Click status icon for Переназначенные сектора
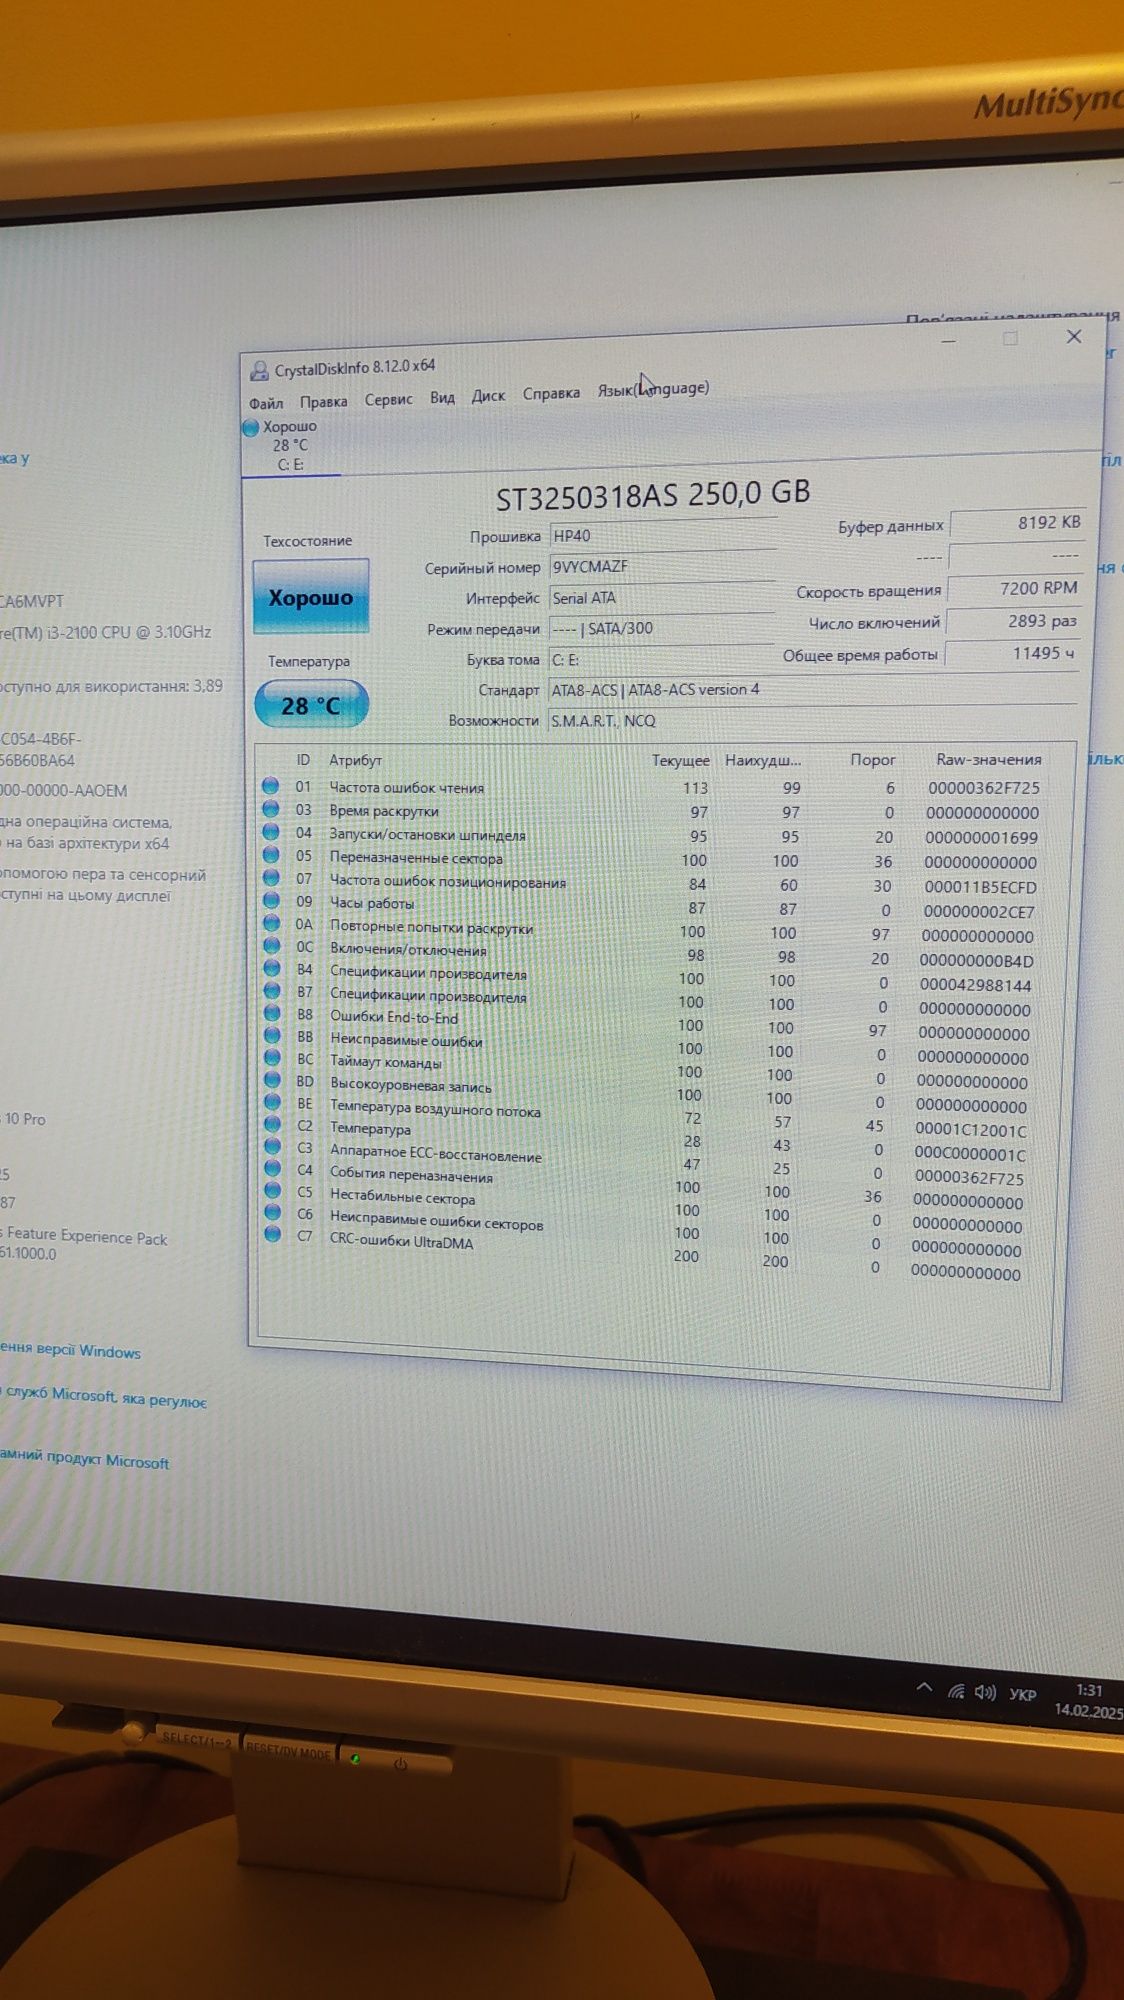The image size is (1124, 2000). point(271,855)
